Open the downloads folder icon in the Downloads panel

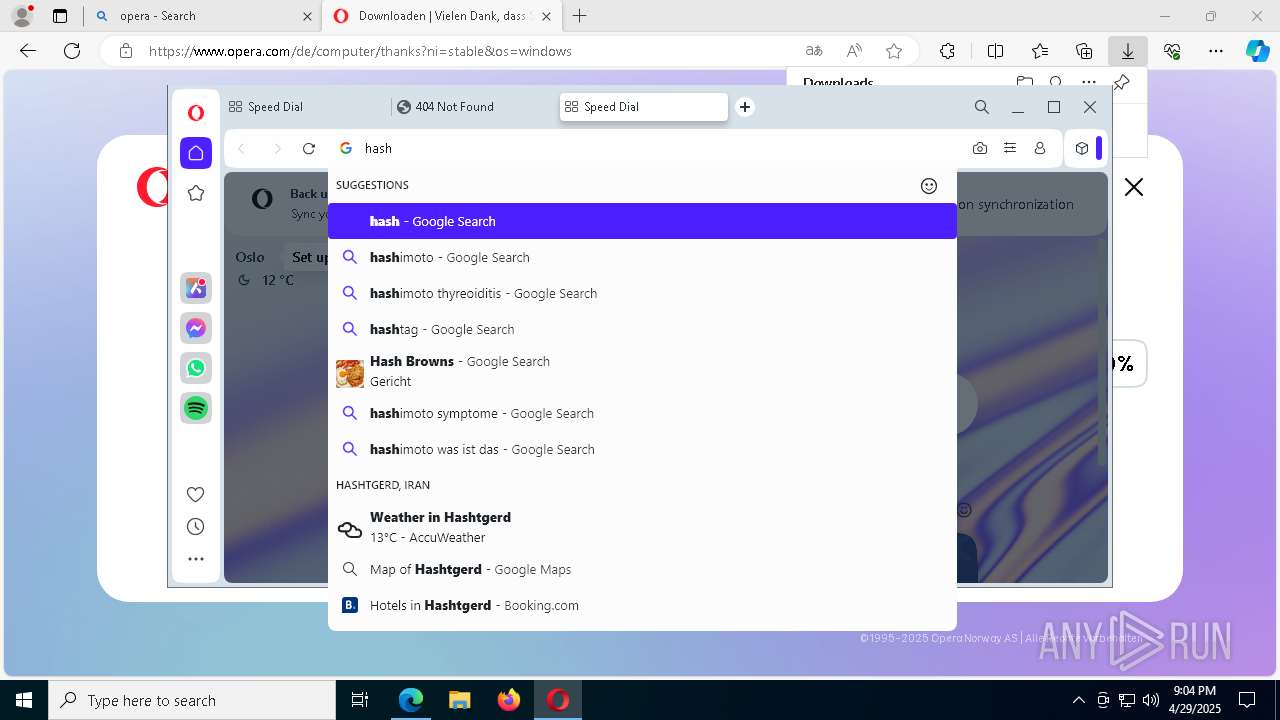[x=1024, y=83]
